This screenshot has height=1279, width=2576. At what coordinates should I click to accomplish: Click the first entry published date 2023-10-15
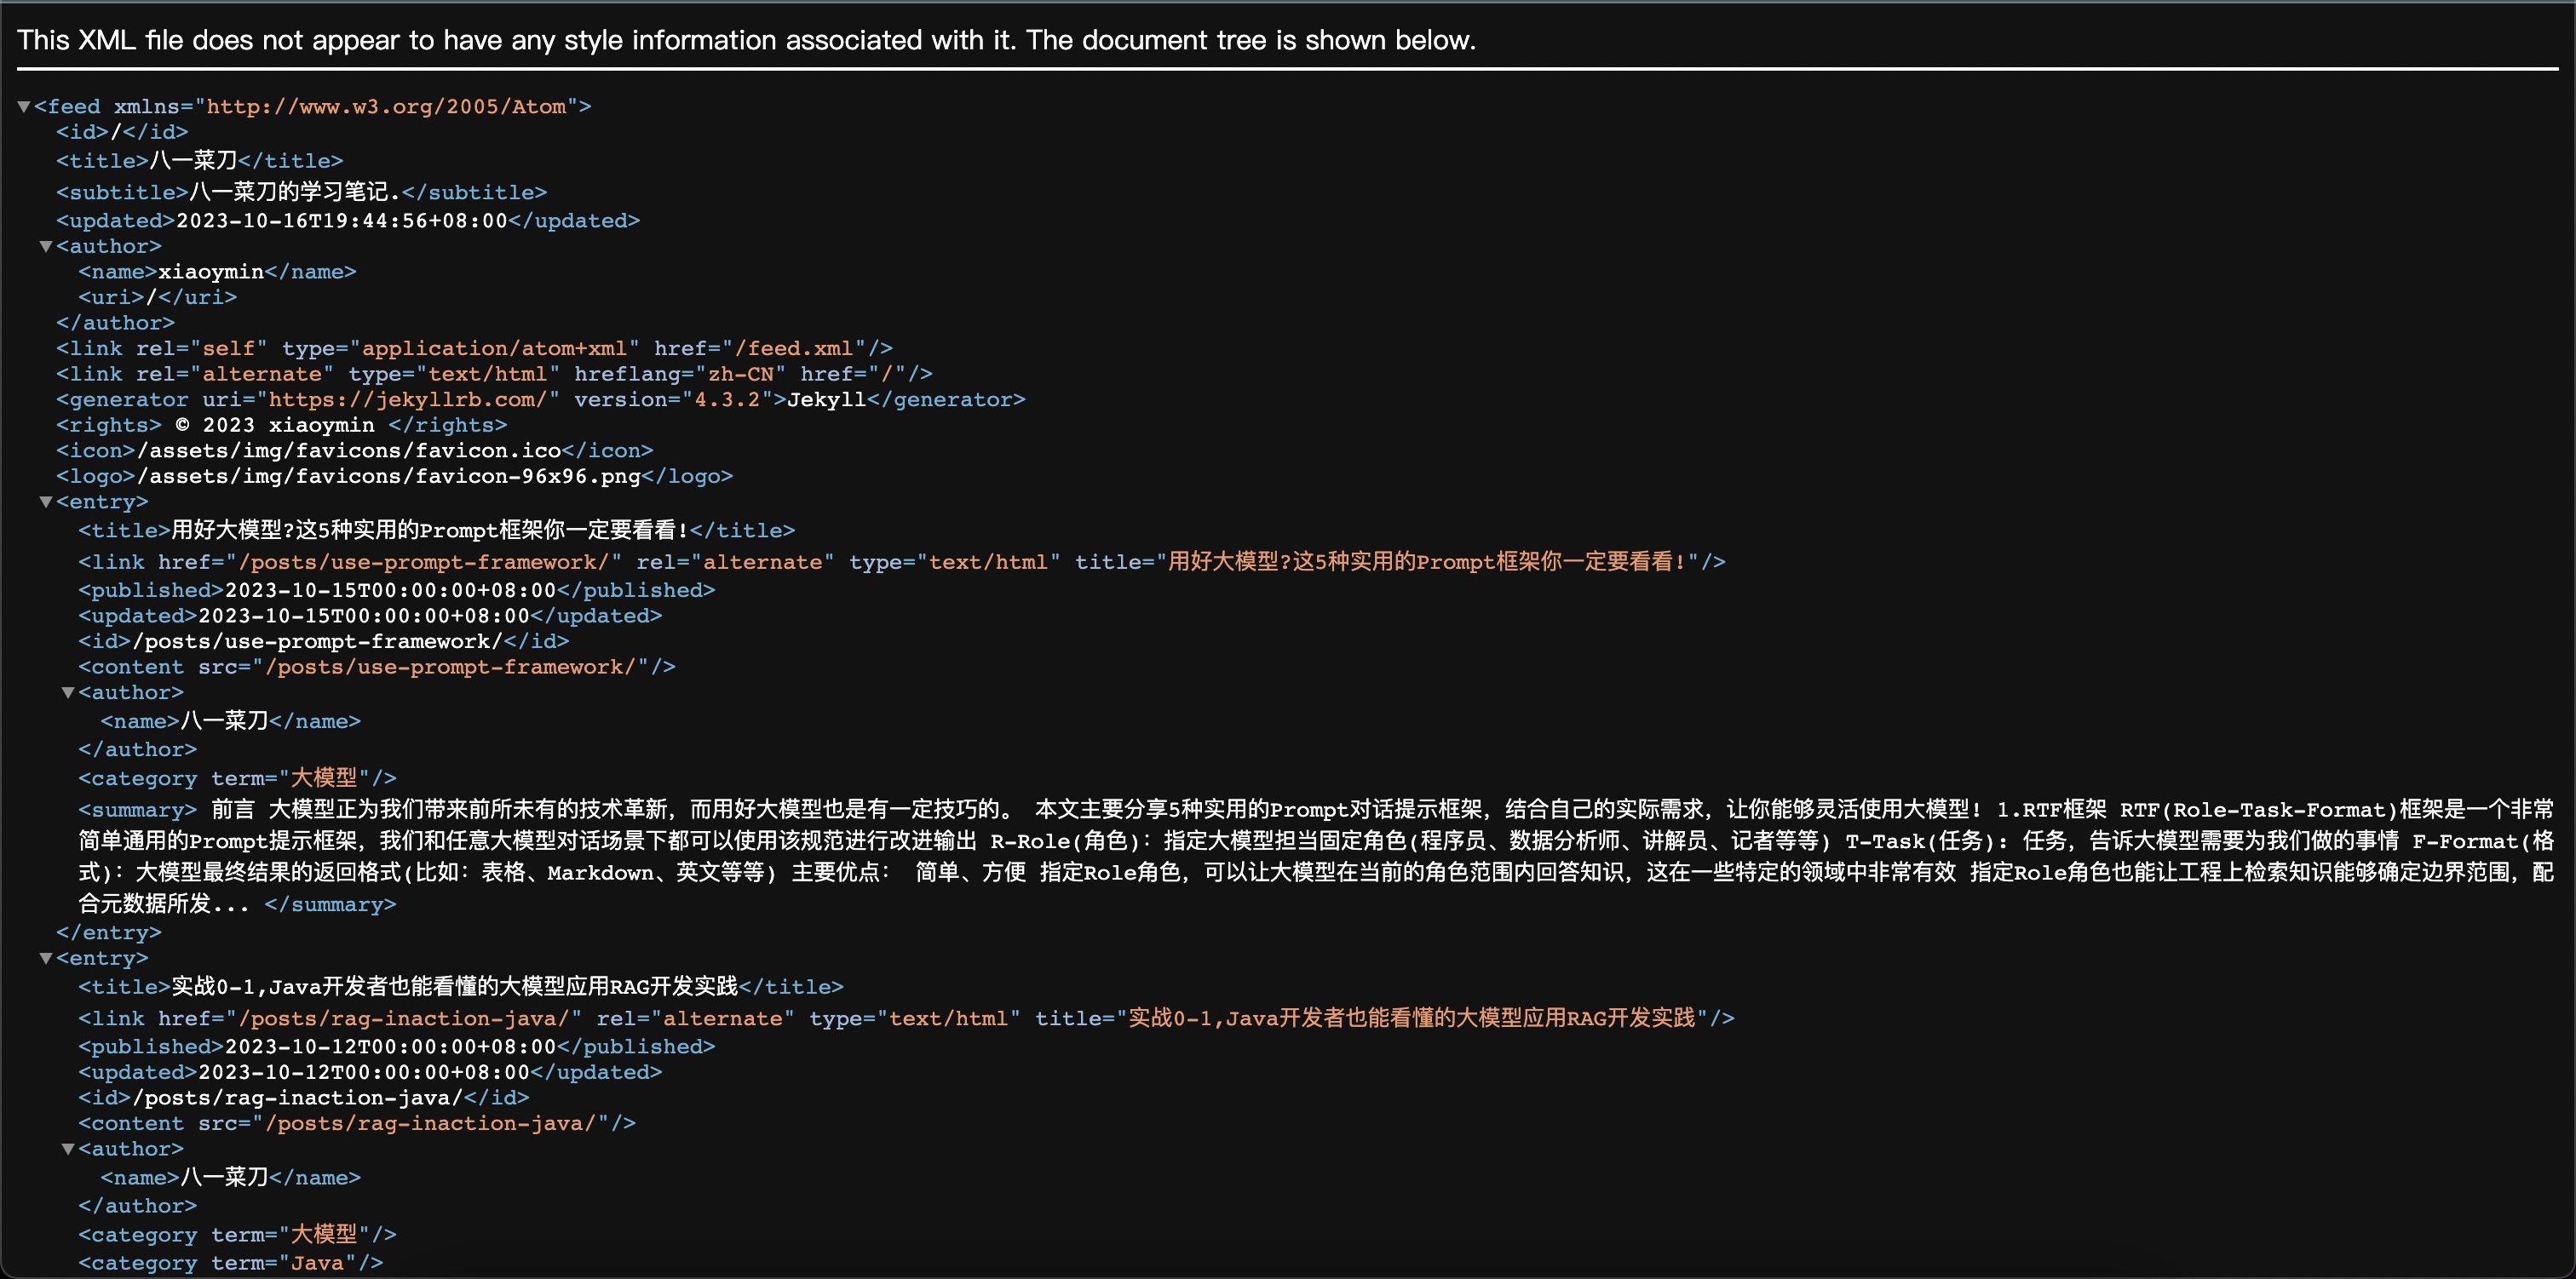(390, 591)
